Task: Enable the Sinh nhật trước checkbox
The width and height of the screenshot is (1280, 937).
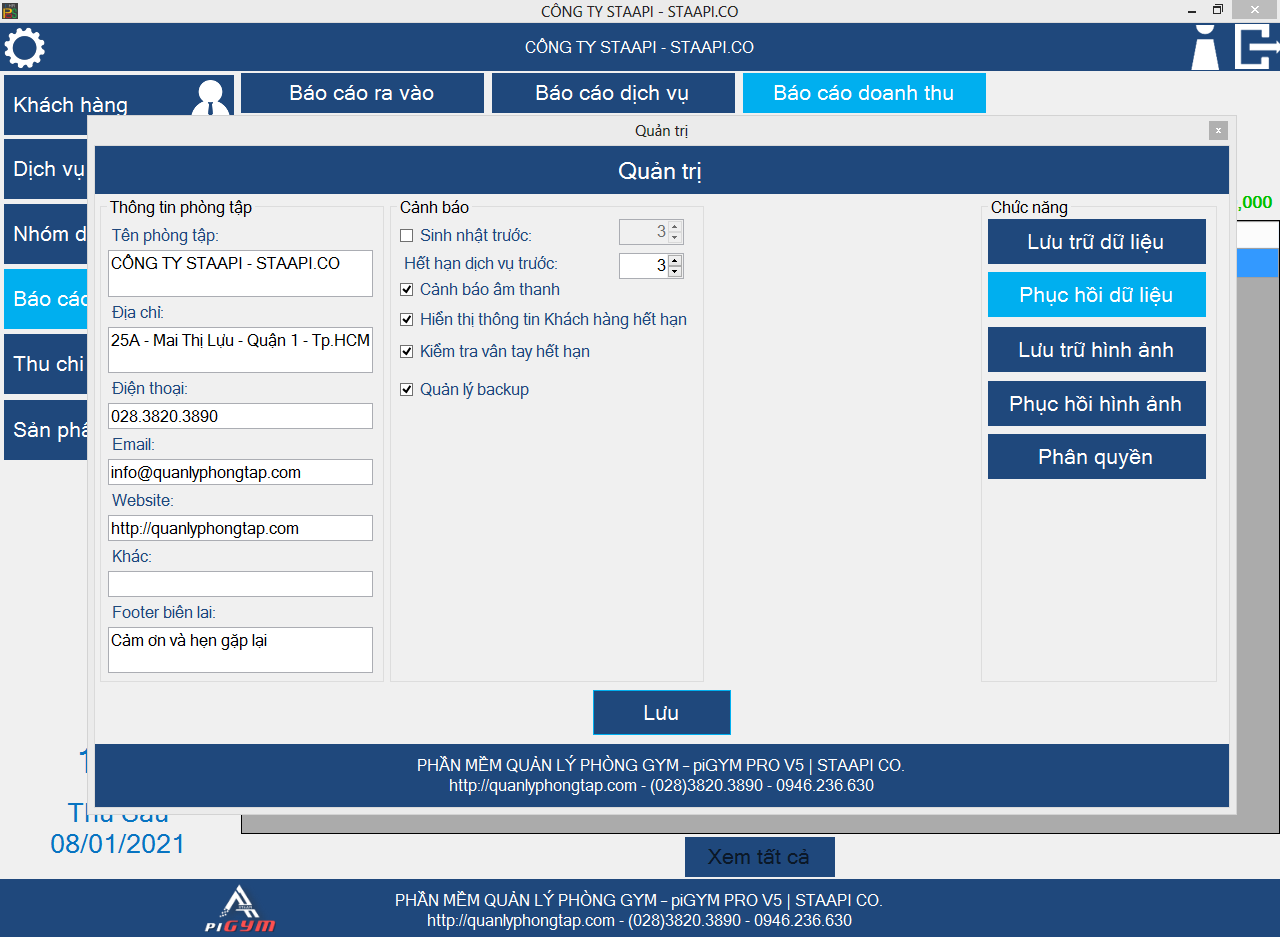Action: coord(407,236)
